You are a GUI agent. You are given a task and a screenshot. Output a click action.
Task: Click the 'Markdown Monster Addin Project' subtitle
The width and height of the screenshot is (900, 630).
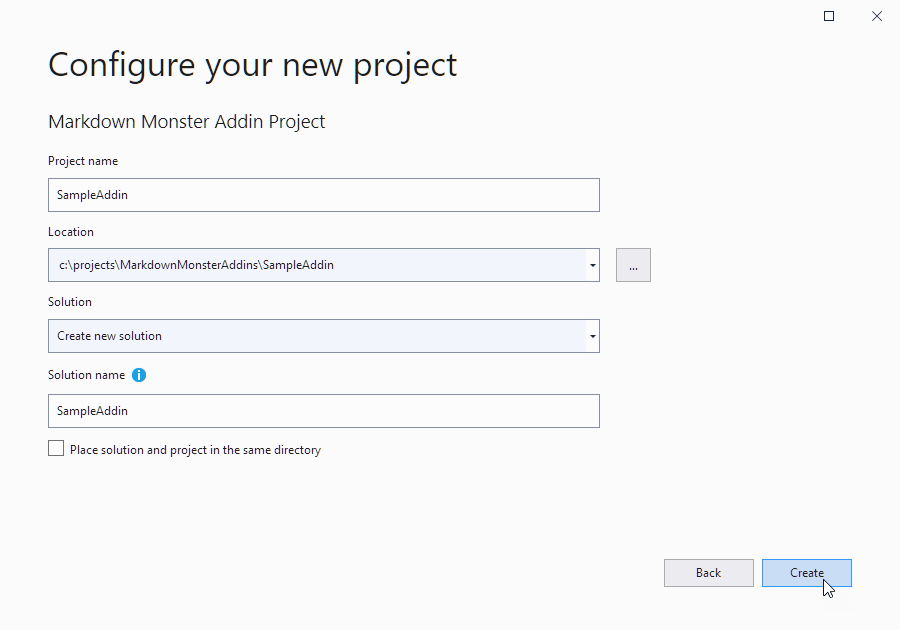pos(187,122)
